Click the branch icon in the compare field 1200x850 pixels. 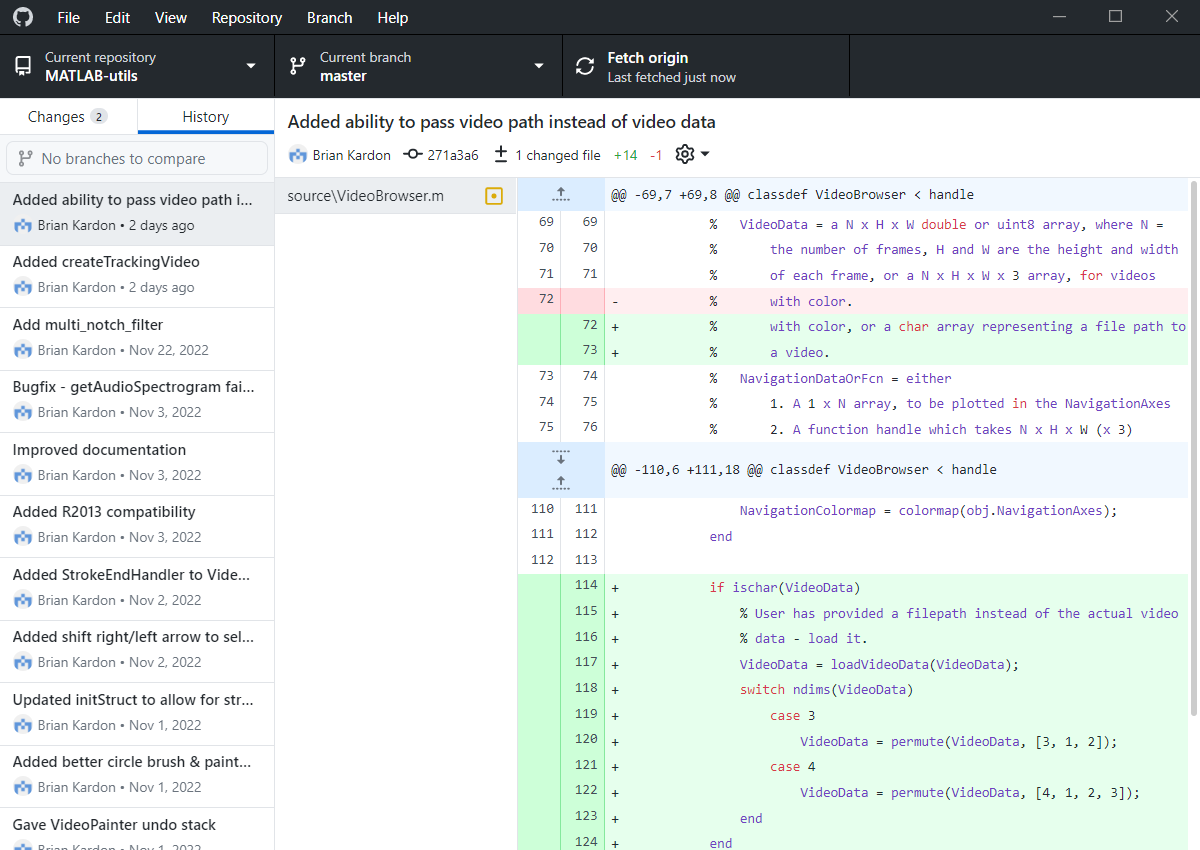(25, 158)
